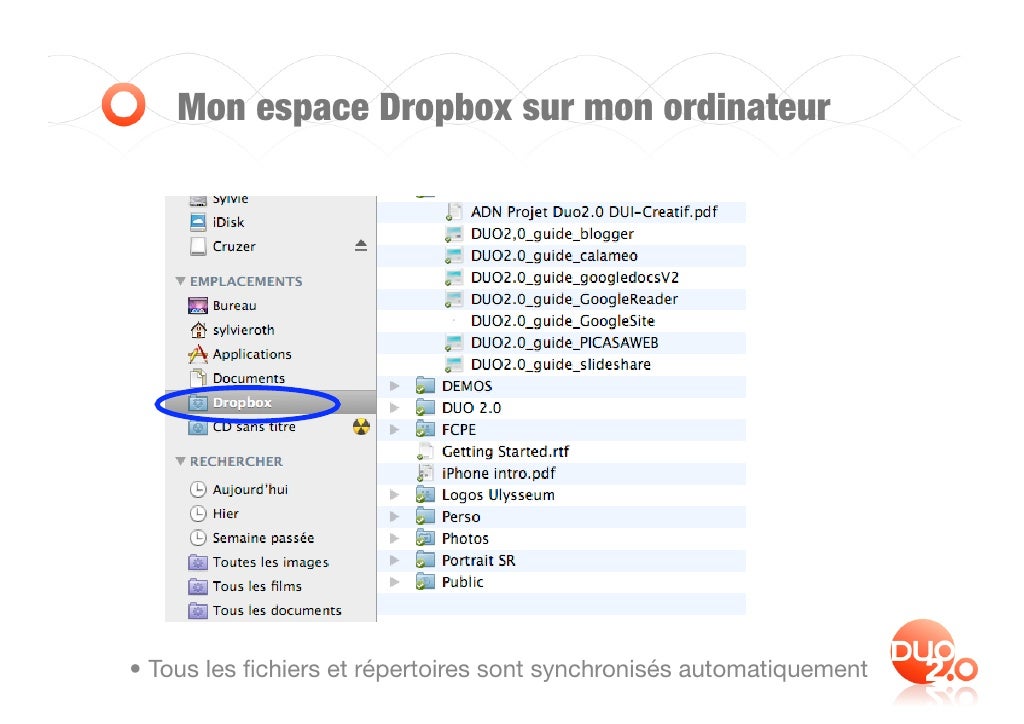1024x724 pixels.
Task: Click the DUO 2.0 folder icon
Action: click(425, 408)
